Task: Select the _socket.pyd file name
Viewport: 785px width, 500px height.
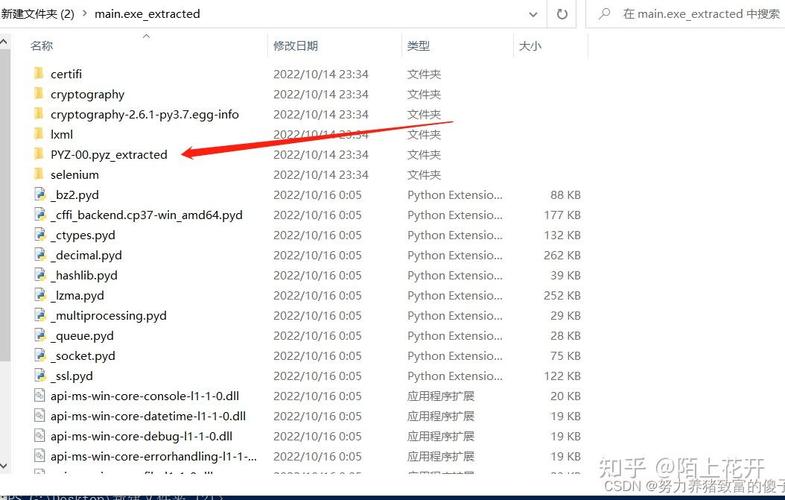Action: 83,356
